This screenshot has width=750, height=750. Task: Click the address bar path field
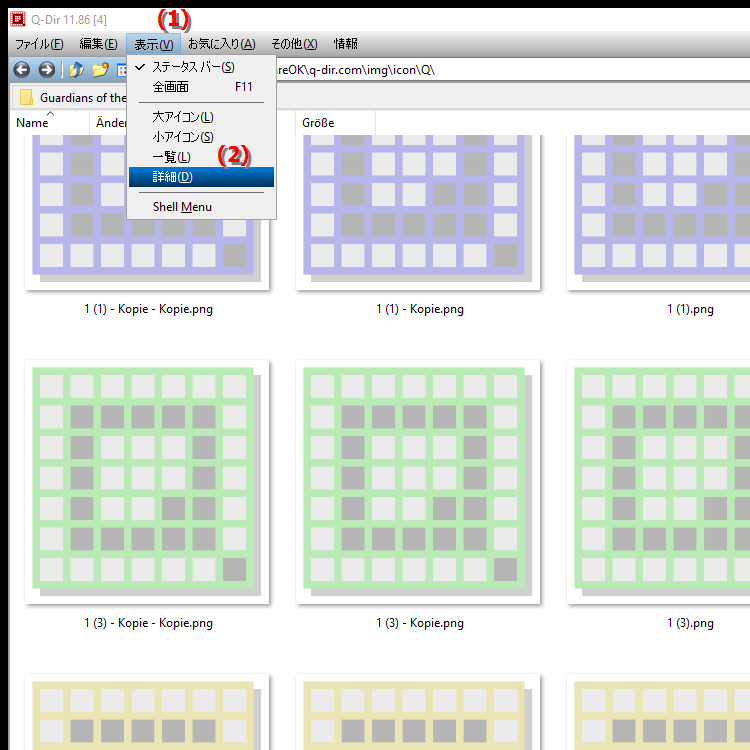click(512, 70)
